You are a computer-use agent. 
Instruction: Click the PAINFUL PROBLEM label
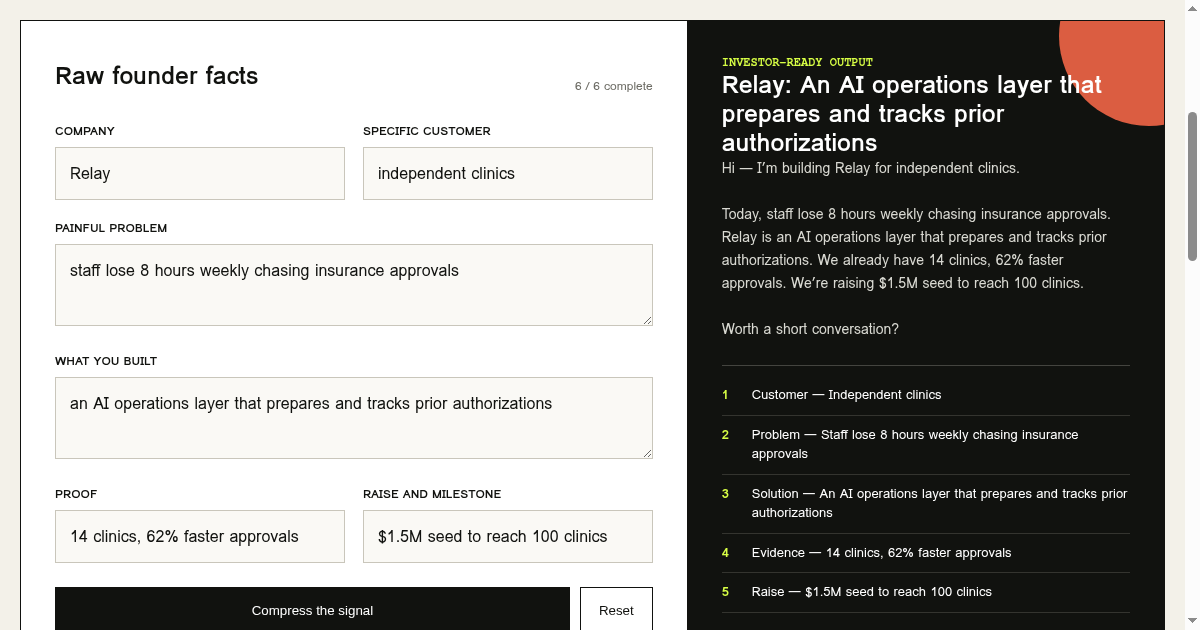(111, 228)
